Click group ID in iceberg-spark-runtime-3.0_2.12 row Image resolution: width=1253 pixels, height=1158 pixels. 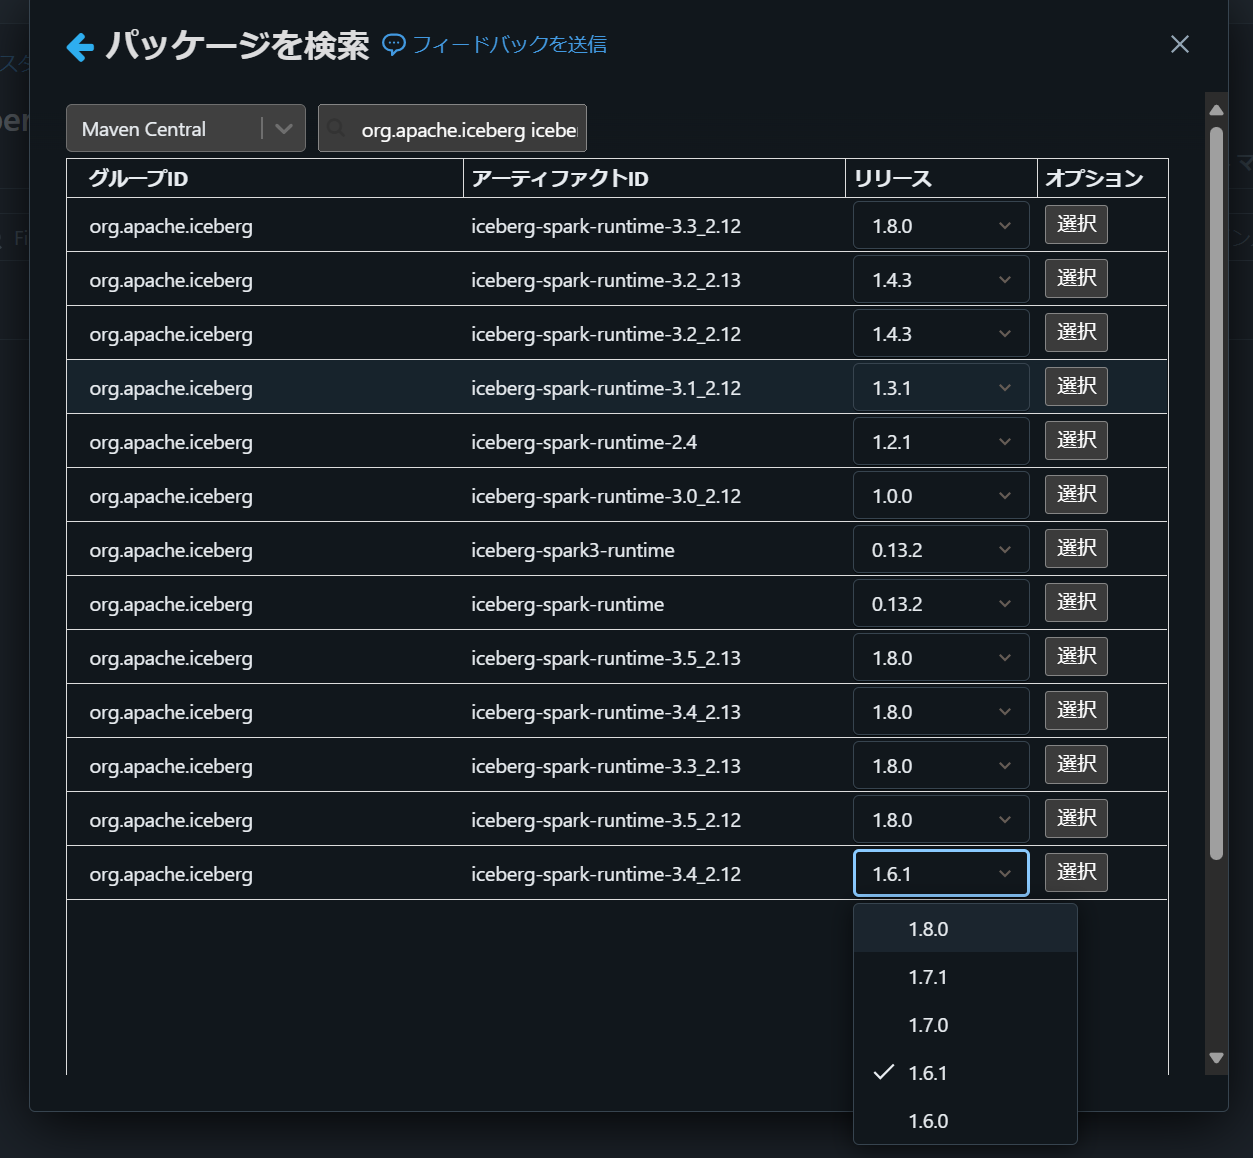pos(171,496)
